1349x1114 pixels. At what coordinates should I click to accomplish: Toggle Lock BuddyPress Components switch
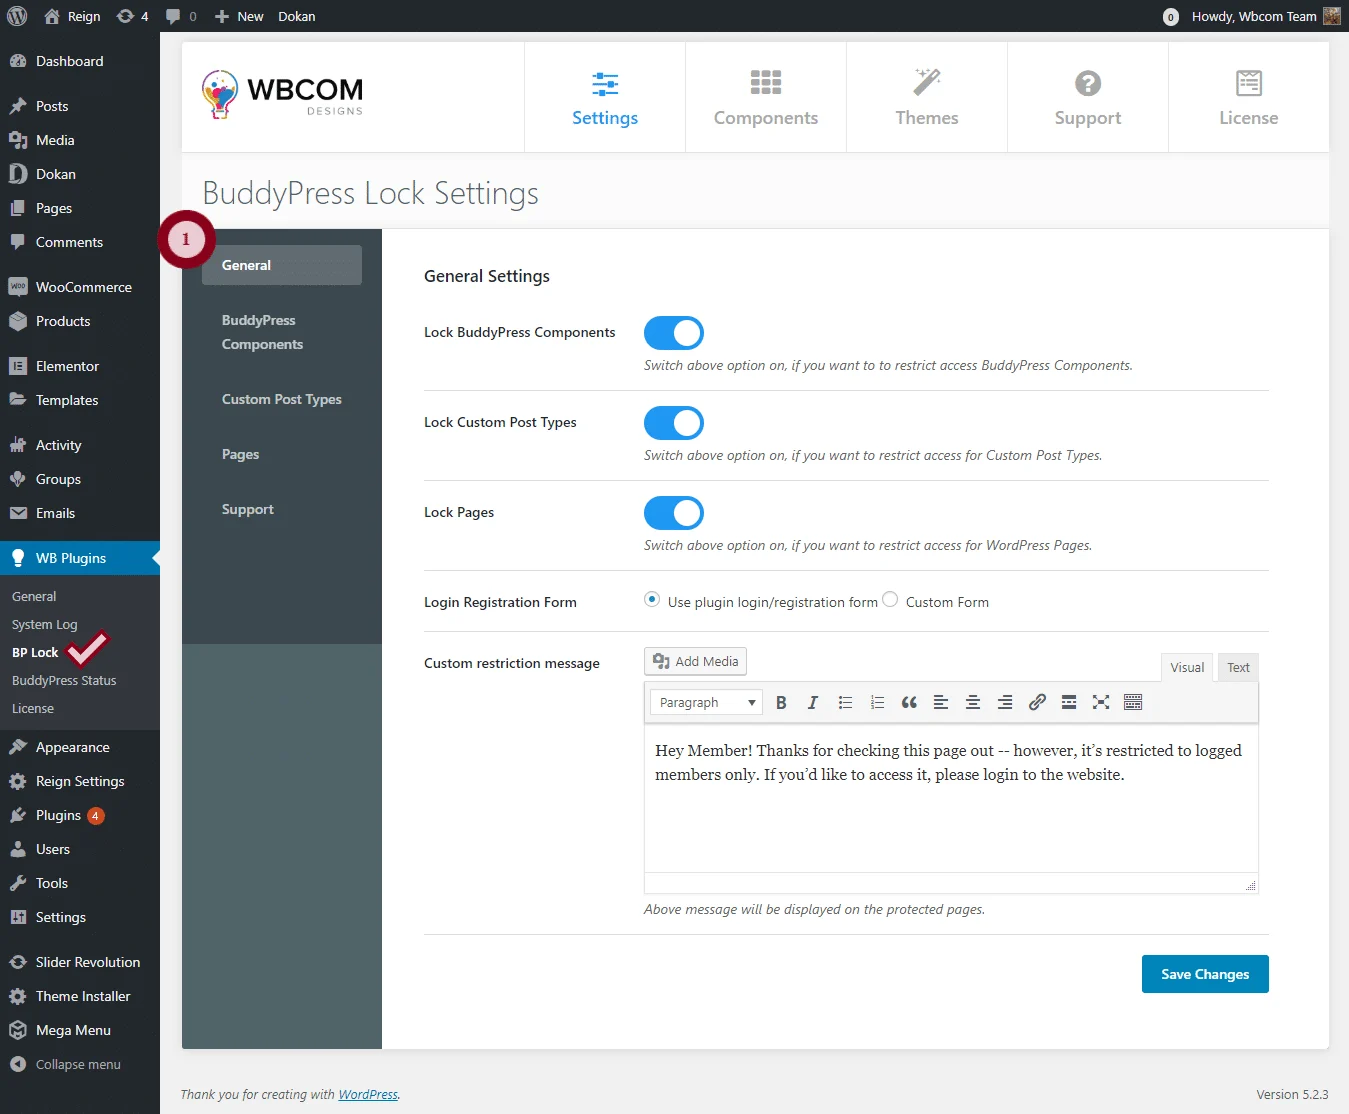[x=674, y=333]
